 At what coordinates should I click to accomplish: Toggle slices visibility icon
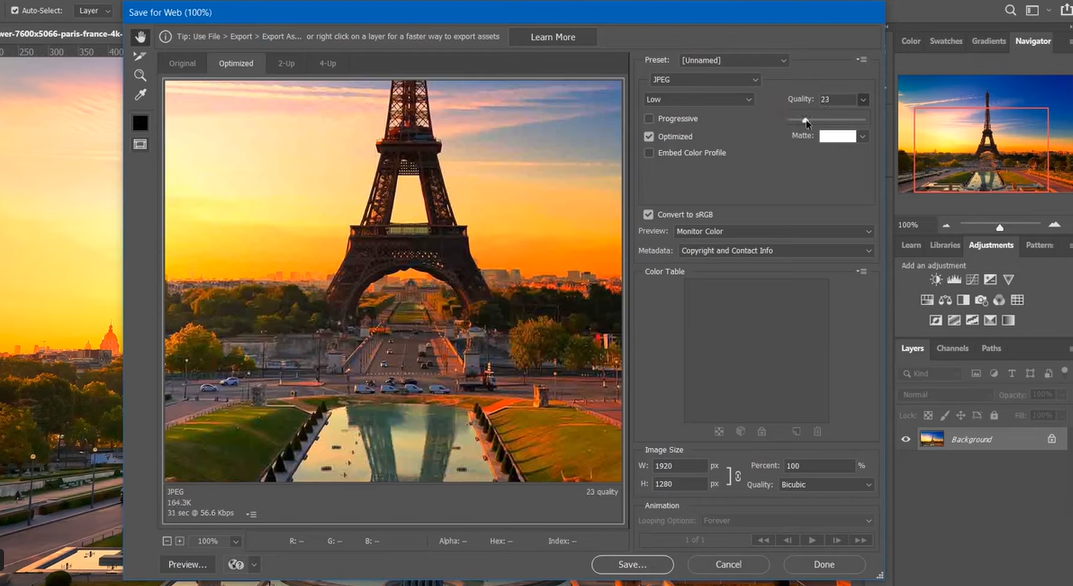(x=140, y=144)
